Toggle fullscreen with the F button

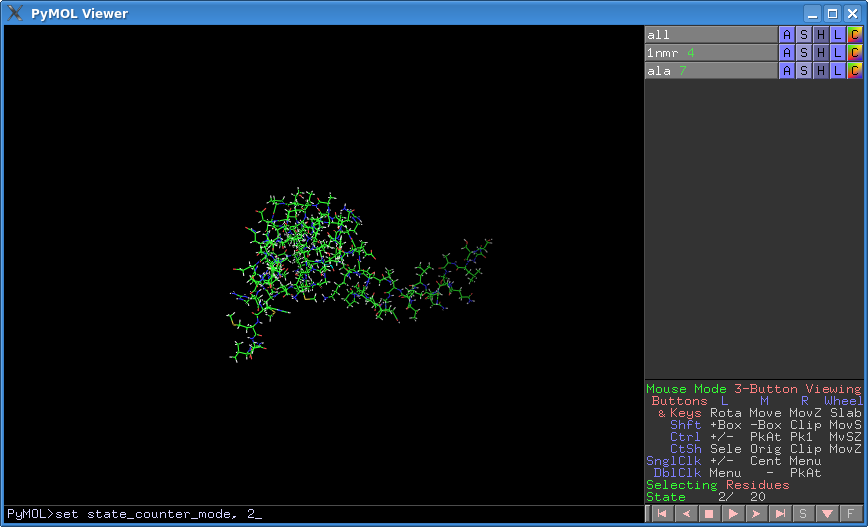pos(850,514)
